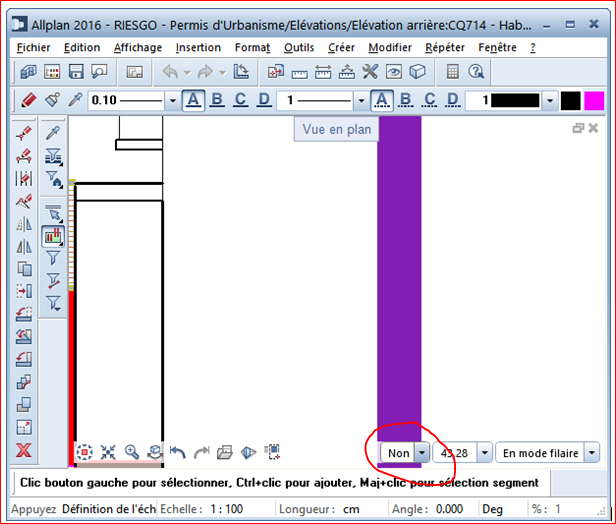Click the layout editor icon
Image resolution: width=616 pixels, height=524 pixels.
click(x=134, y=72)
